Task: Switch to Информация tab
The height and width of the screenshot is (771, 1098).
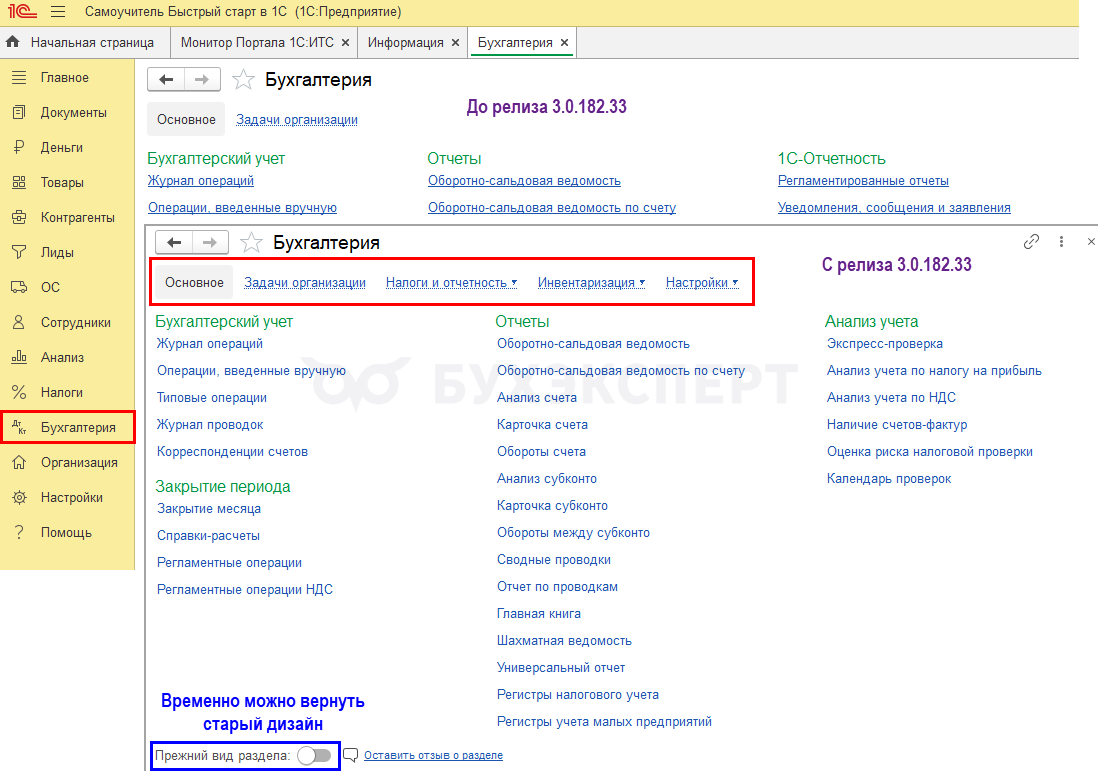Action: coord(405,43)
